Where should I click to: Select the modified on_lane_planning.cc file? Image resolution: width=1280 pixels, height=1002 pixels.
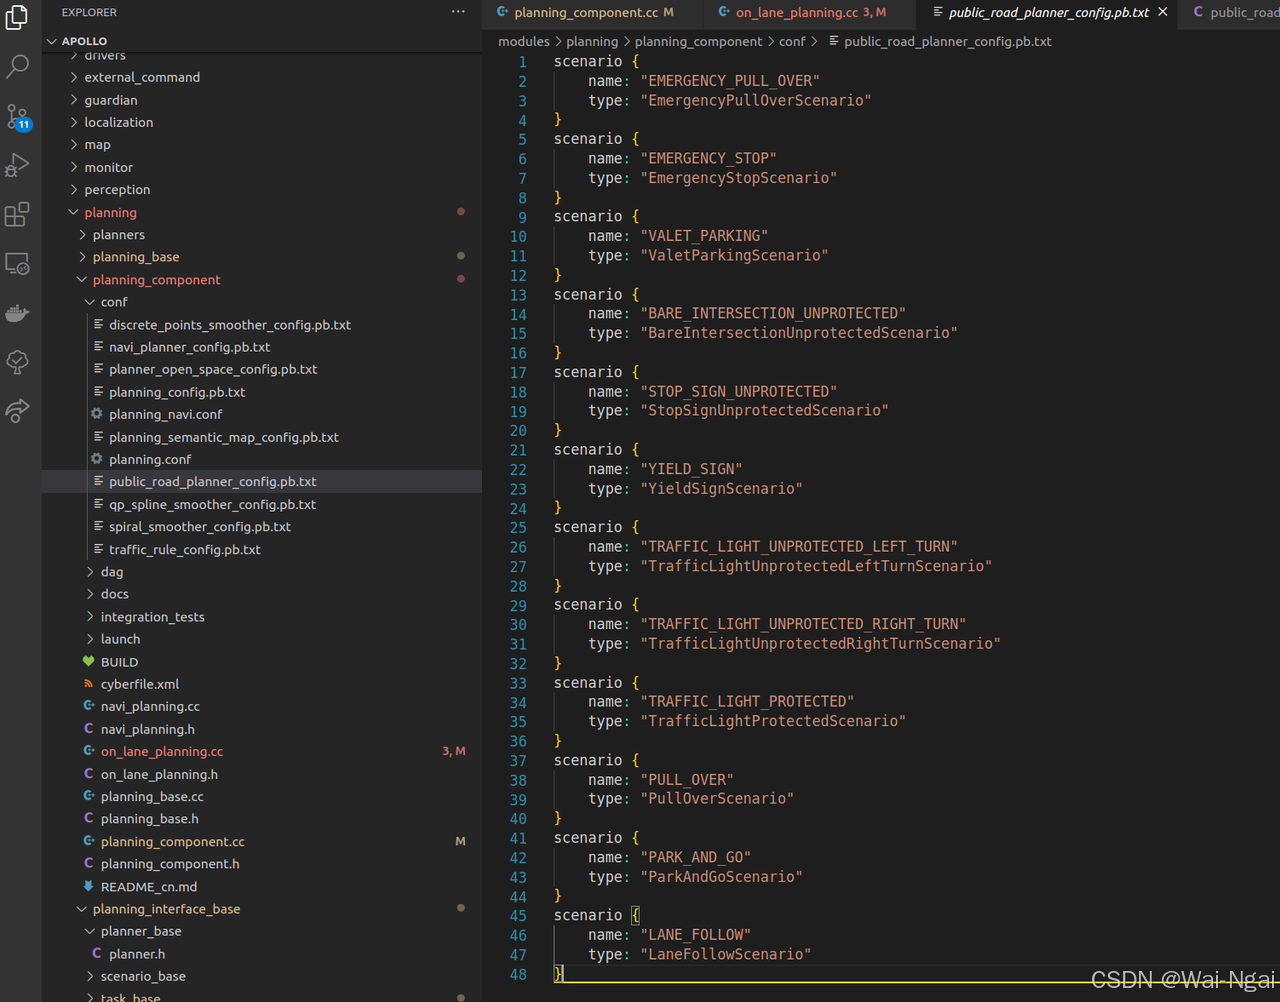[160, 751]
